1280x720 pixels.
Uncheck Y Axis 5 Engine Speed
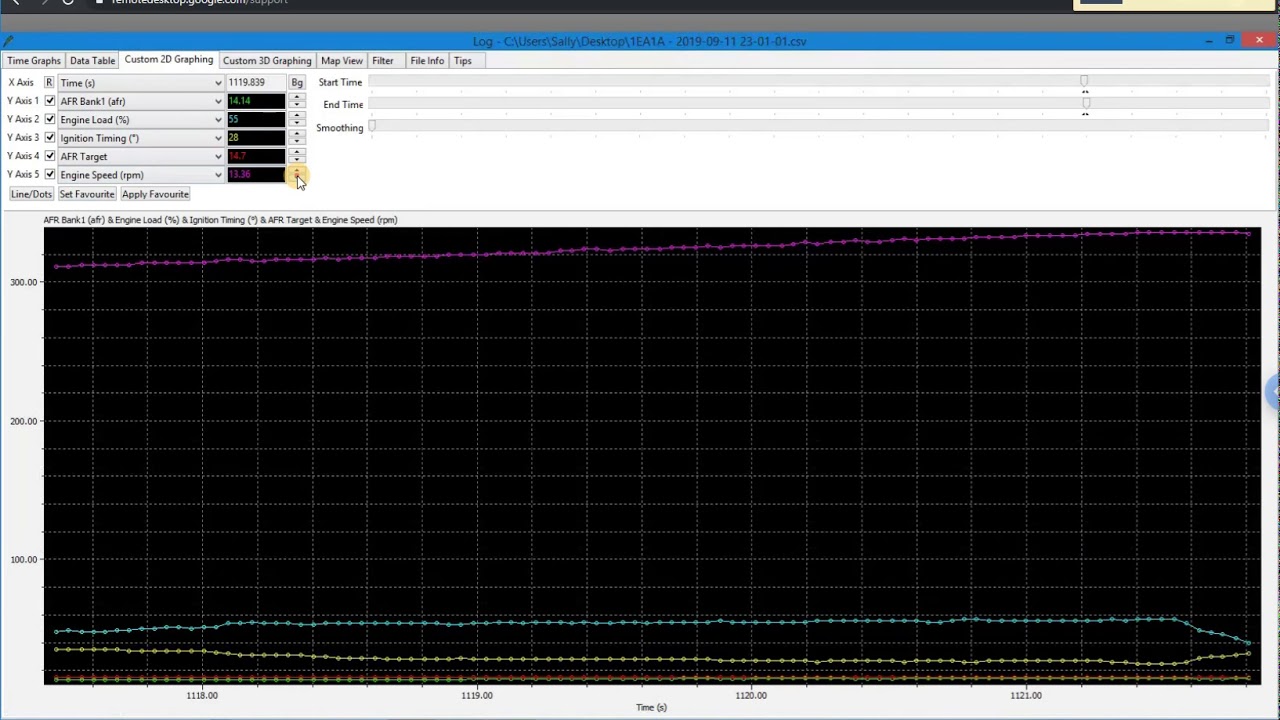[x=50, y=174]
